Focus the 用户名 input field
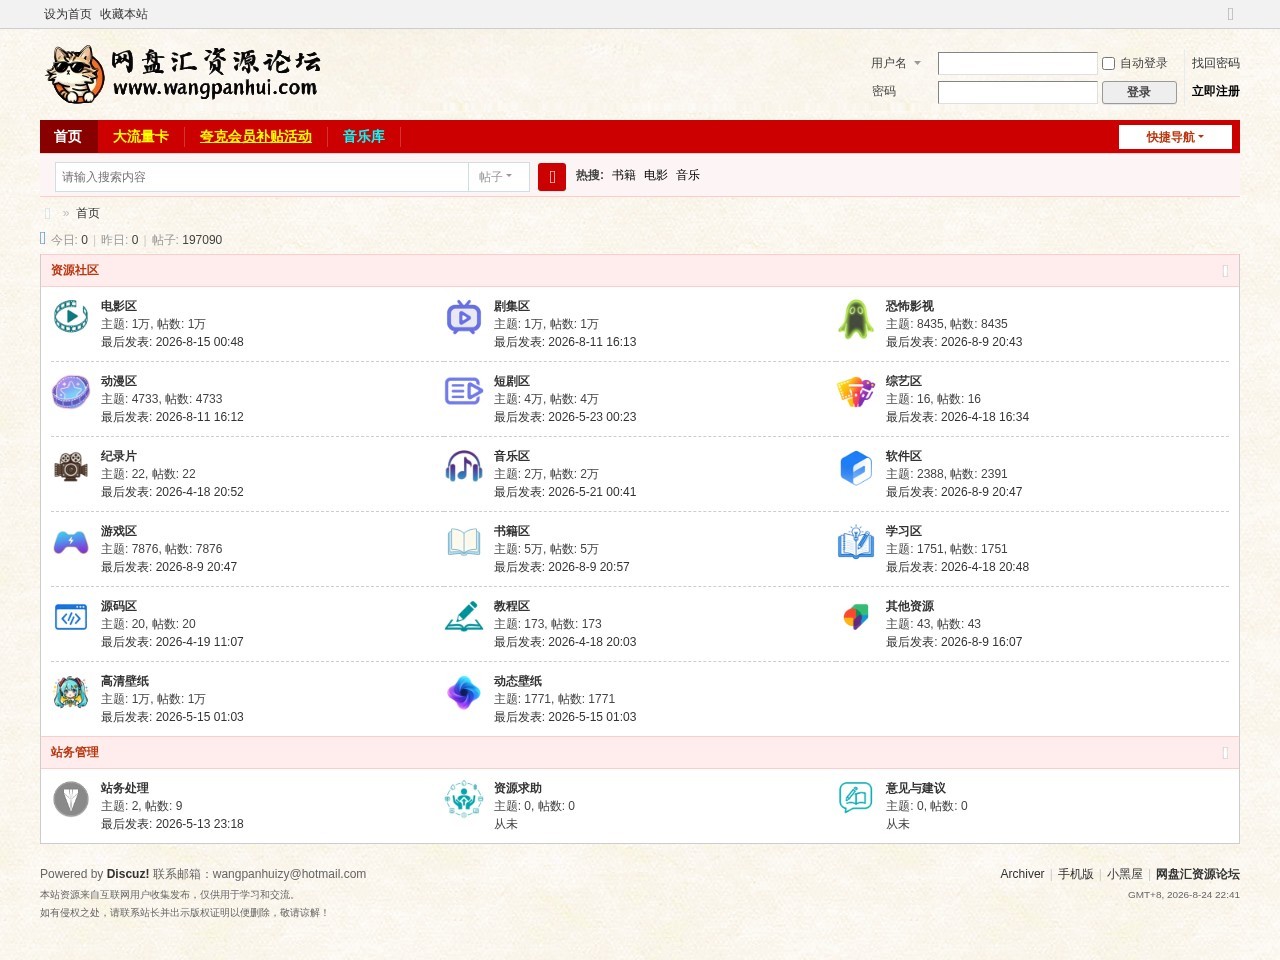This screenshot has height=960, width=1280. 1018,63
